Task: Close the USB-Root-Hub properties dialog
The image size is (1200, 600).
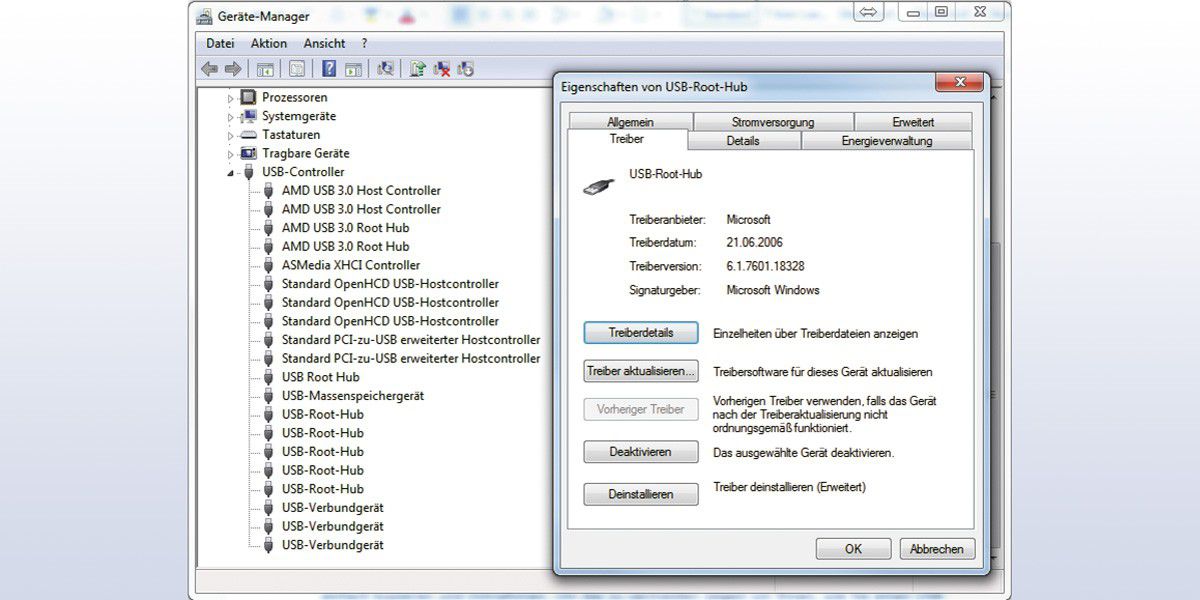Action: [x=958, y=82]
